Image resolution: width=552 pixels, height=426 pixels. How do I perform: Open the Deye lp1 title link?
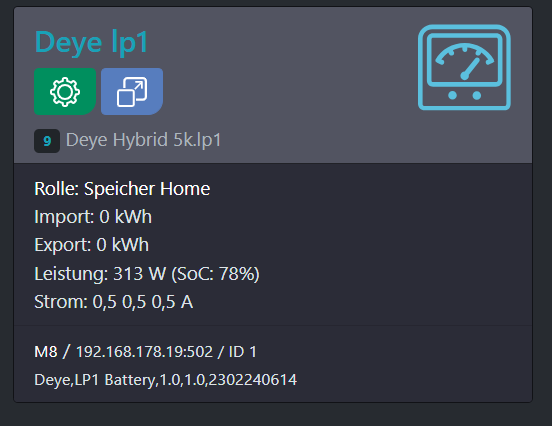click(91, 43)
